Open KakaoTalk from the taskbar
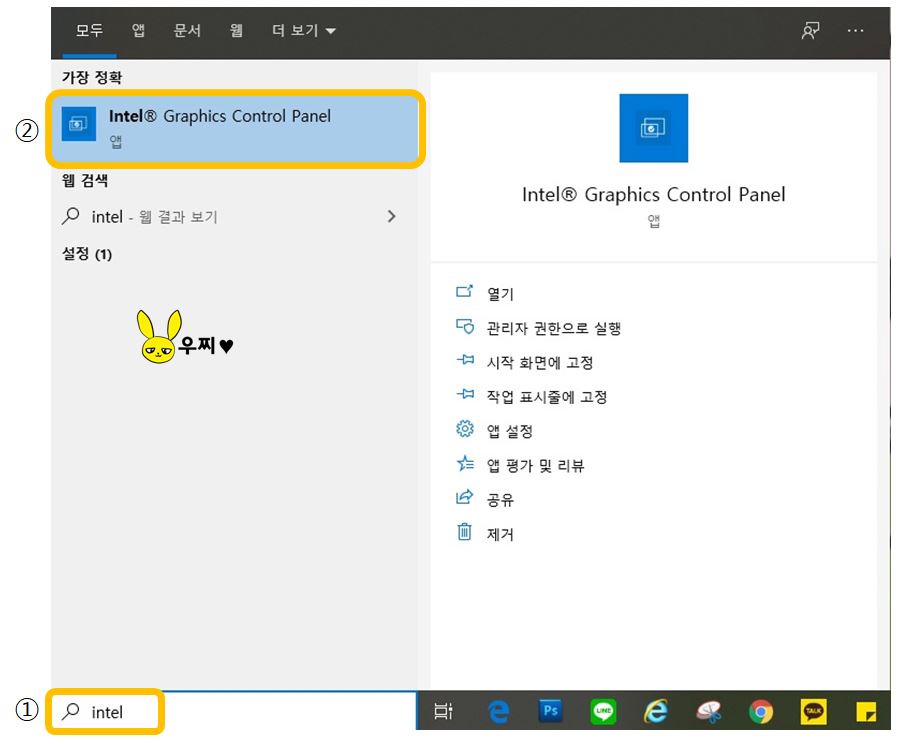The image size is (901, 744). pos(814,711)
